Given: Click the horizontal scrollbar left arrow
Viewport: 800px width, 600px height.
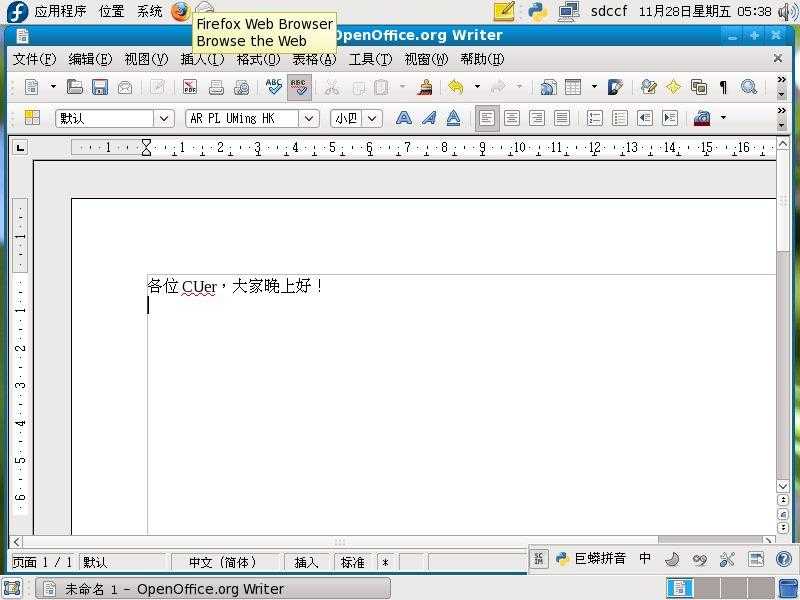Looking at the screenshot, I should (x=16, y=542).
